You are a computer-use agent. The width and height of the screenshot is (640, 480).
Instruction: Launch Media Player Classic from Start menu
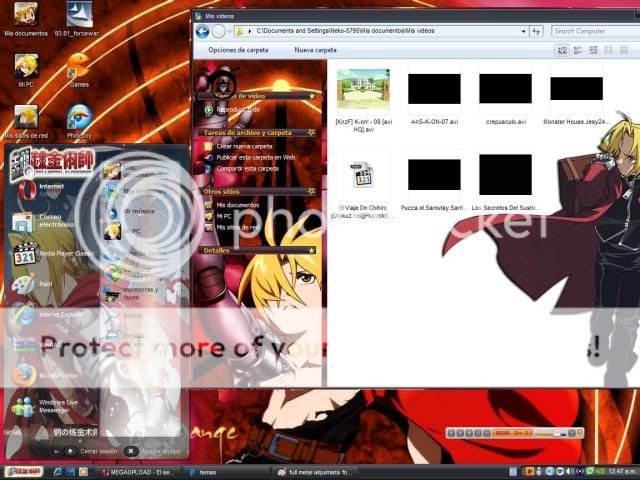(53, 254)
